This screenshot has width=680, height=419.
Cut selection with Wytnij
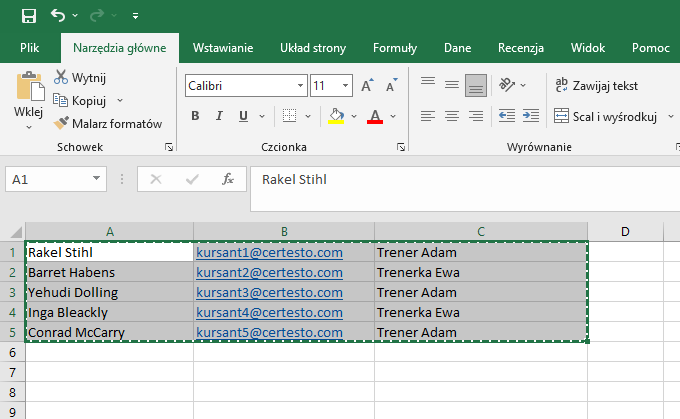pos(80,78)
